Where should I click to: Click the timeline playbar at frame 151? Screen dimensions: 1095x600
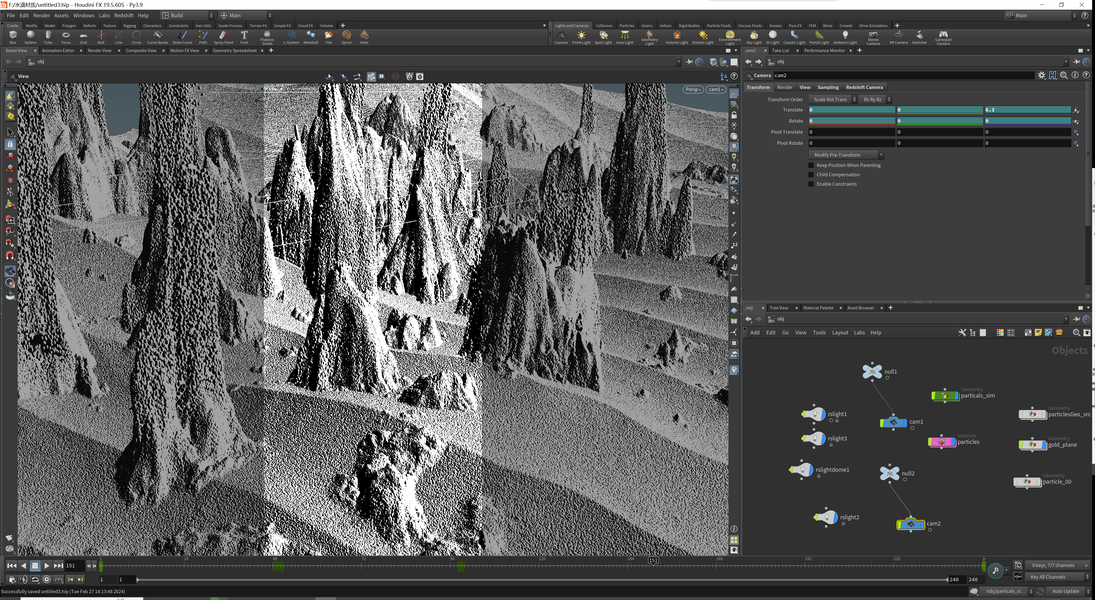[x=653, y=564]
